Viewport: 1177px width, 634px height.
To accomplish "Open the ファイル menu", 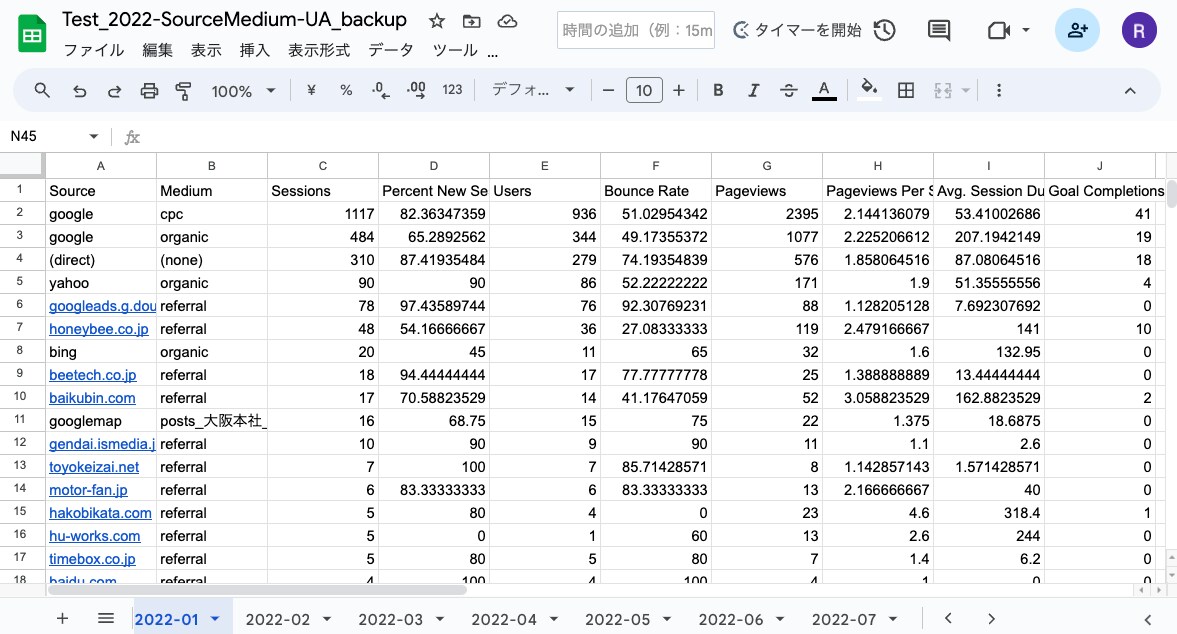I will 94,50.
